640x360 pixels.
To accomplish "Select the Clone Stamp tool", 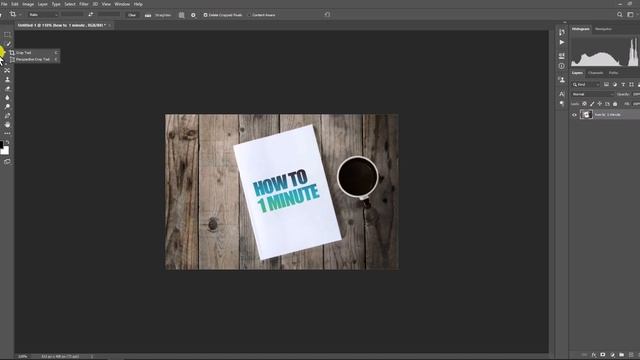I will click(x=7, y=80).
